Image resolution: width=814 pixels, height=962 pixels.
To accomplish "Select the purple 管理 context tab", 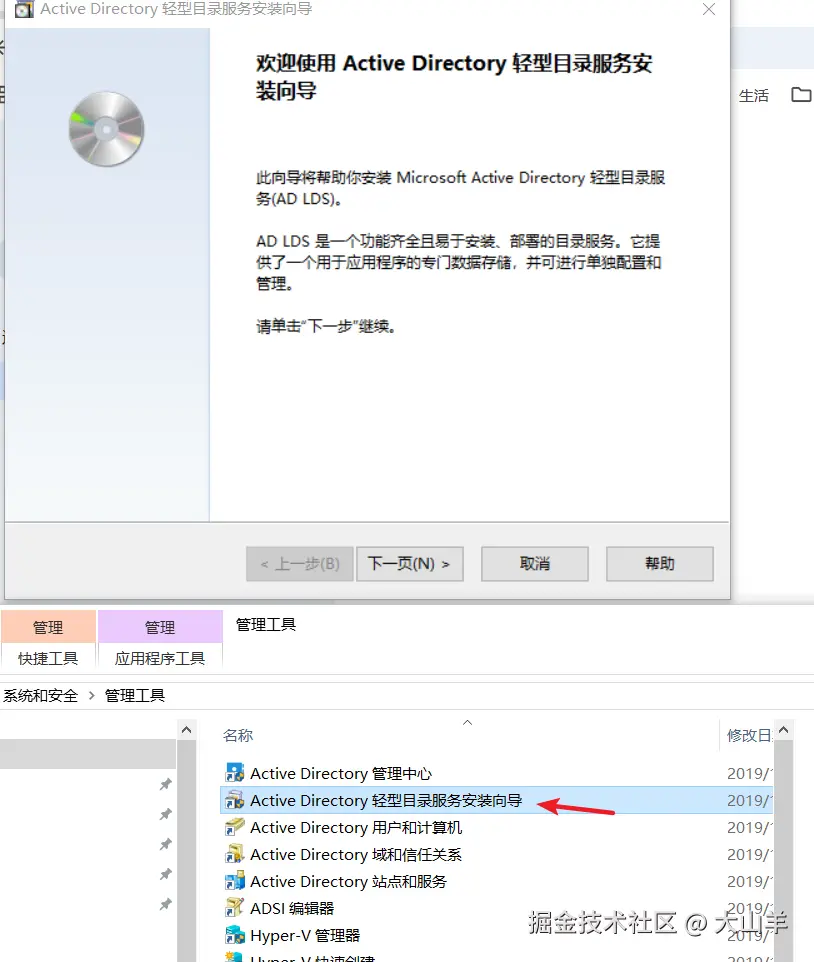I will pyautogui.click(x=159, y=627).
